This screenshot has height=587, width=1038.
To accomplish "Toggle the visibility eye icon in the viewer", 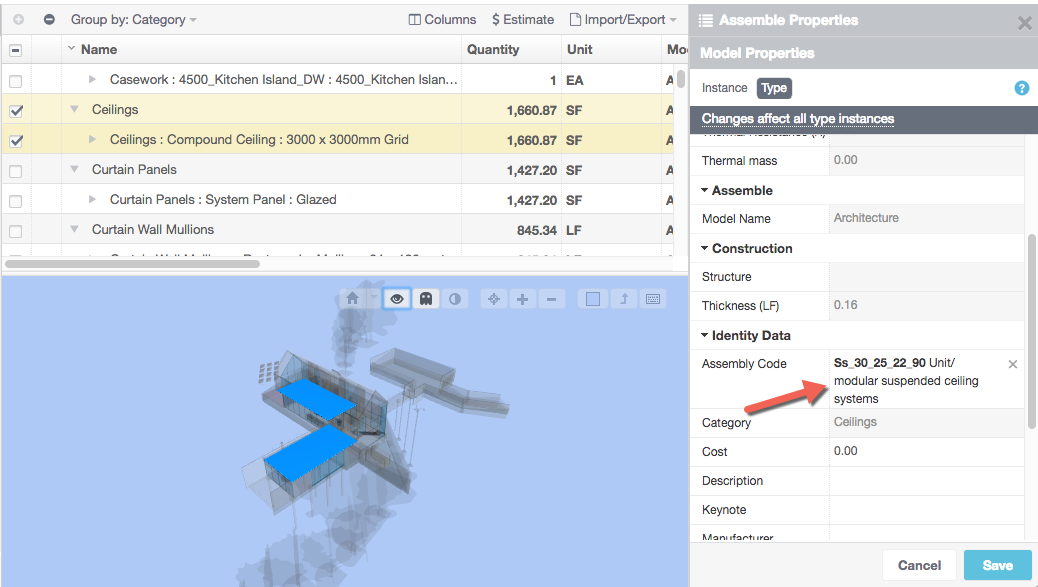I will pos(396,298).
